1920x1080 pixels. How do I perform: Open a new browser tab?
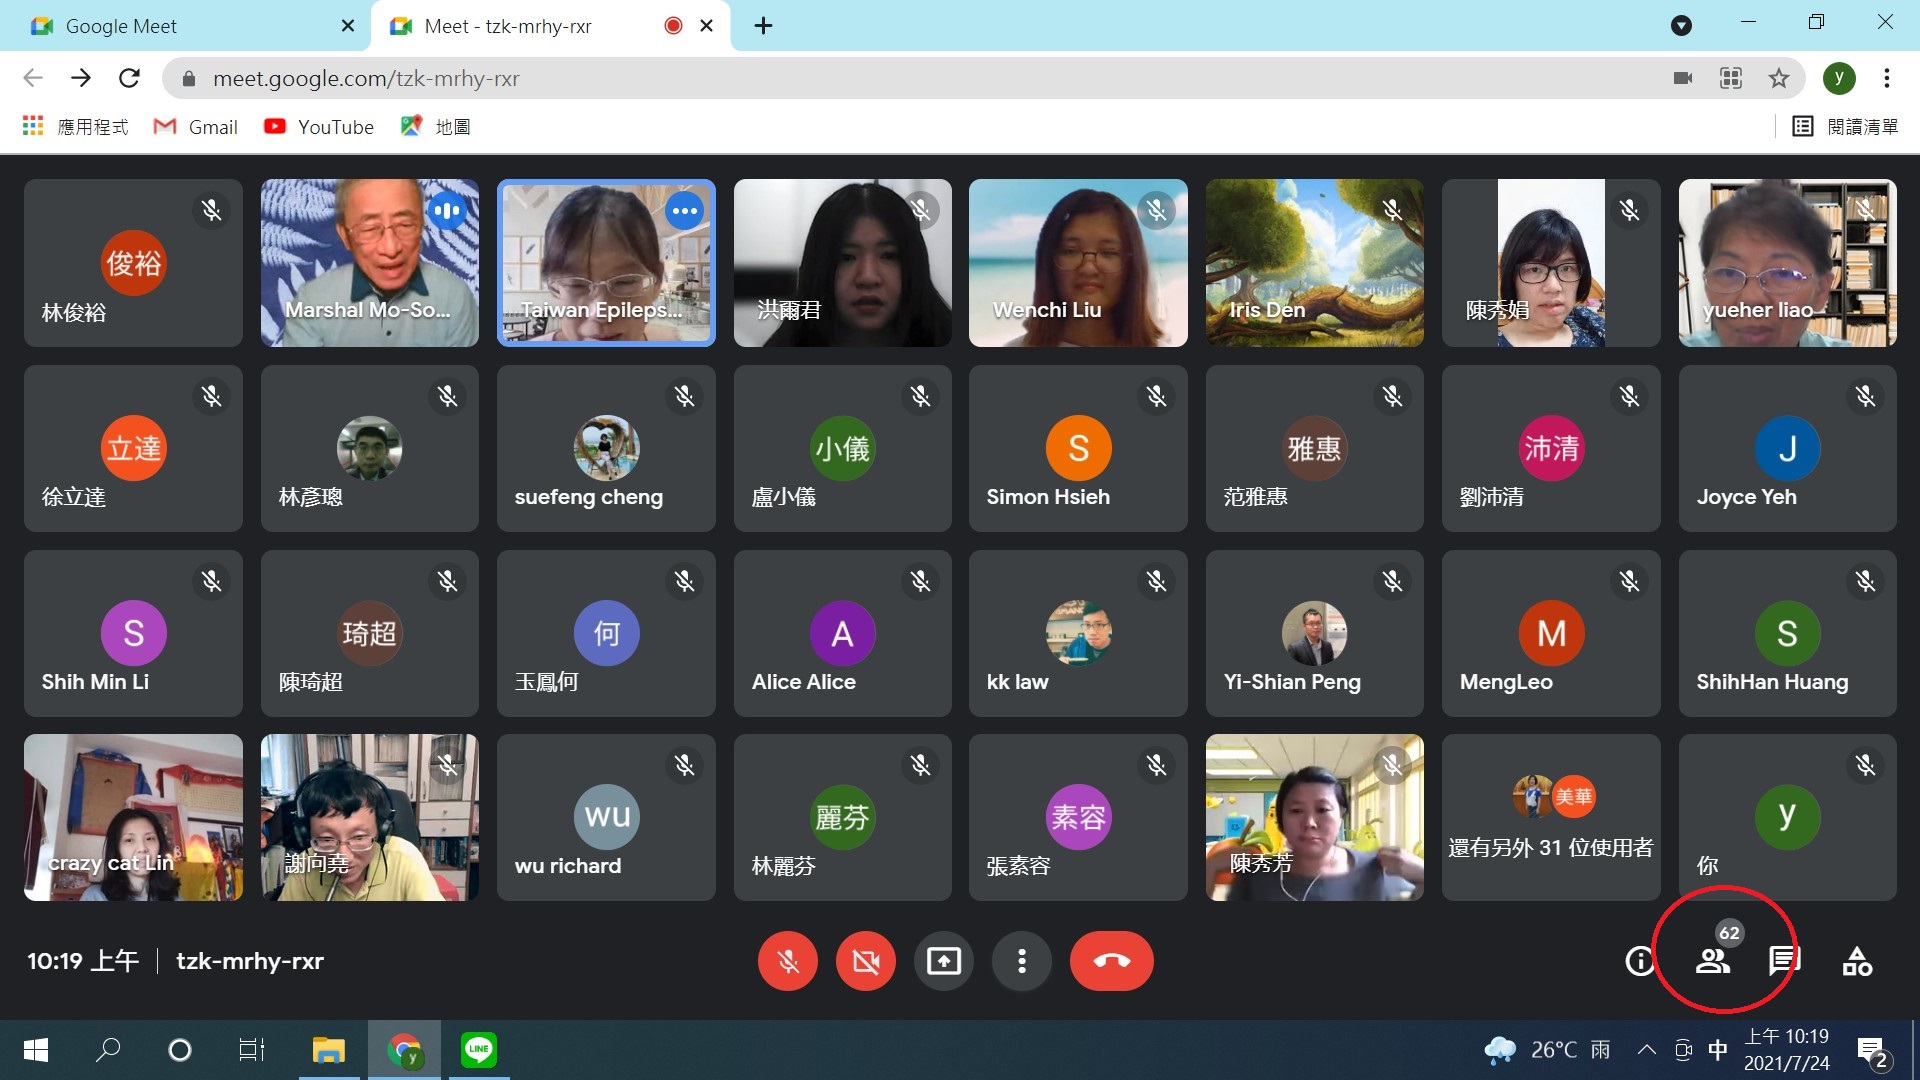pyautogui.click(x=763, y=26)
